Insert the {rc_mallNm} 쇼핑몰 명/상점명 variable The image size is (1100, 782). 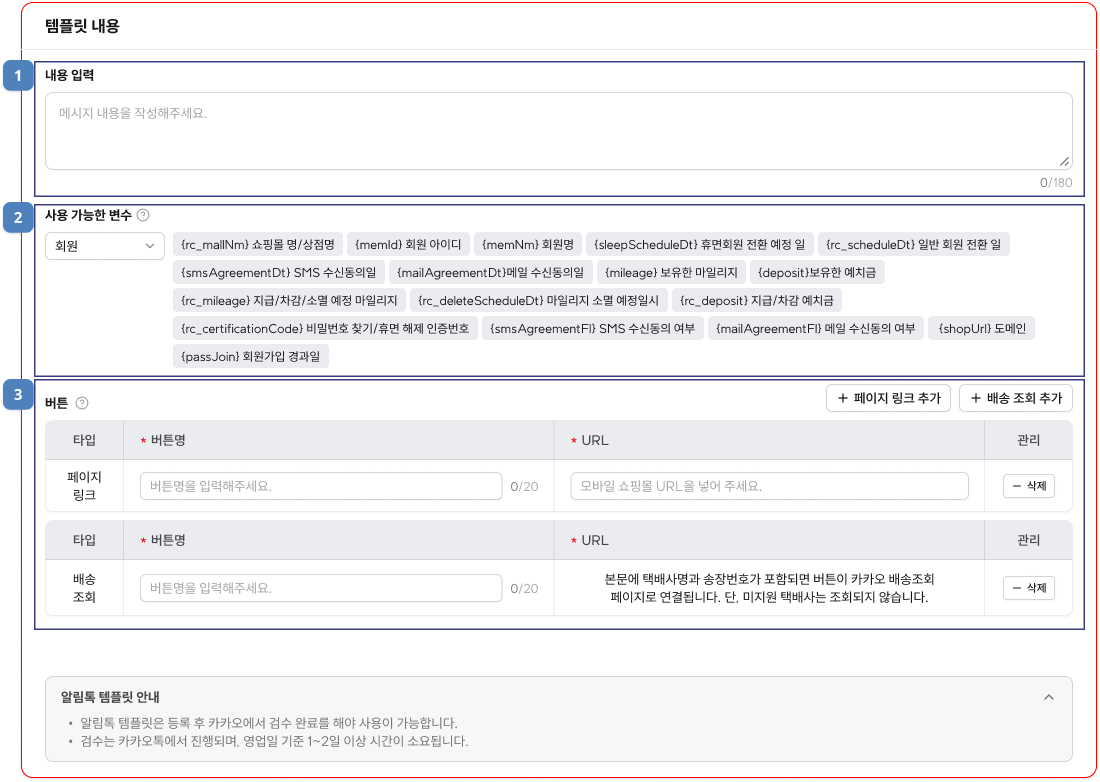click(x=259, y=244)
